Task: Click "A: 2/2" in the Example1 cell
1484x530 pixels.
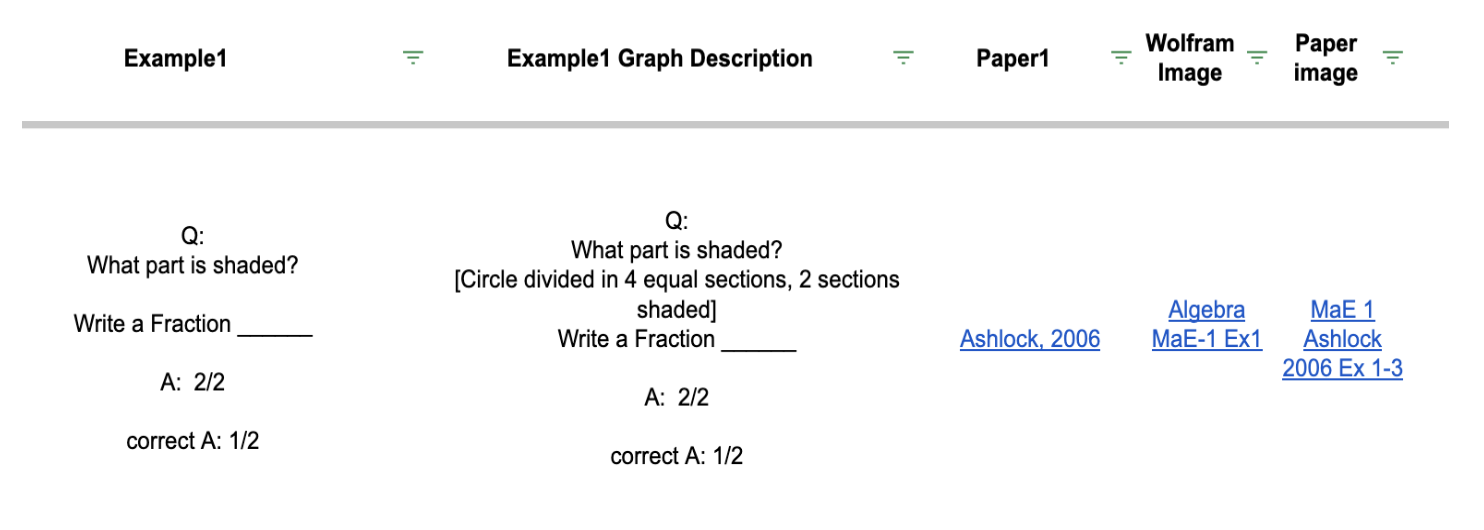Action: (x=193, y=383)
